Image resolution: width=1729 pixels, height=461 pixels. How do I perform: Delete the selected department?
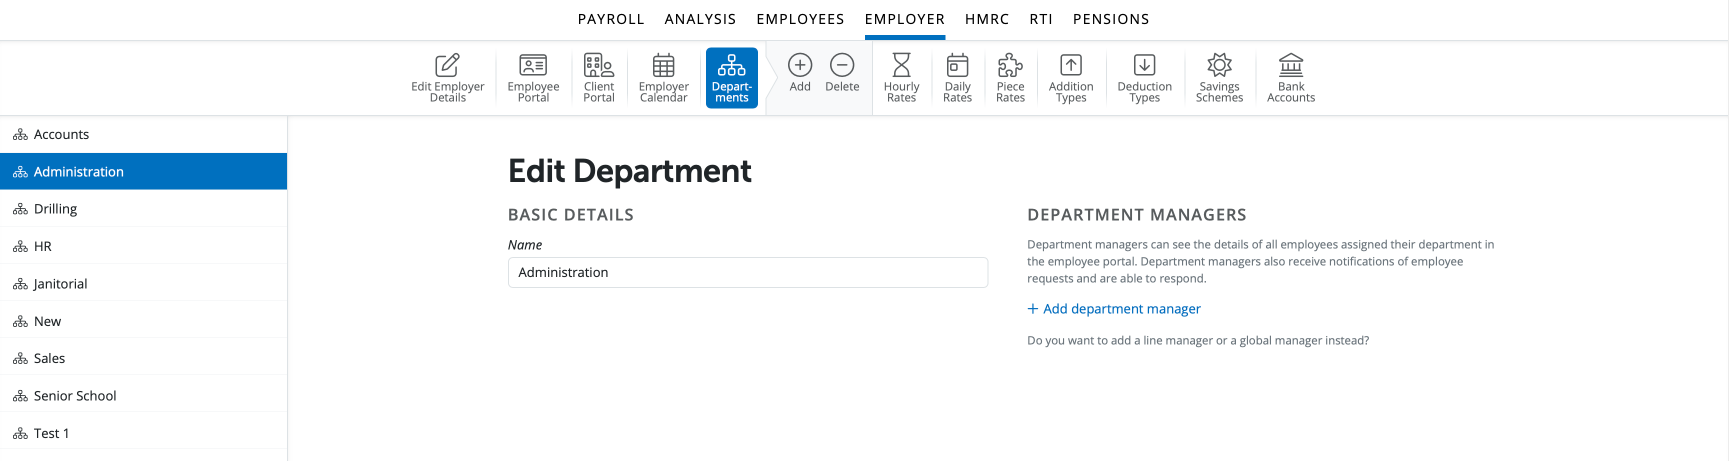(x=842, y=74)
